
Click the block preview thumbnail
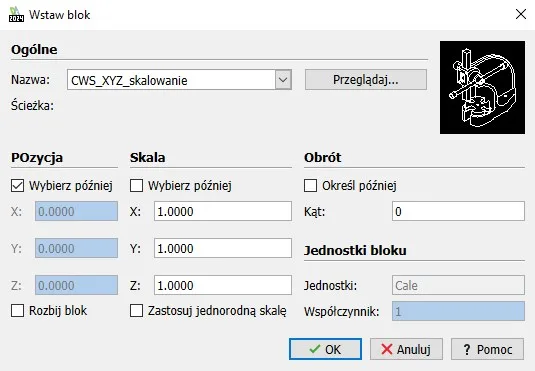click(482, 88)
